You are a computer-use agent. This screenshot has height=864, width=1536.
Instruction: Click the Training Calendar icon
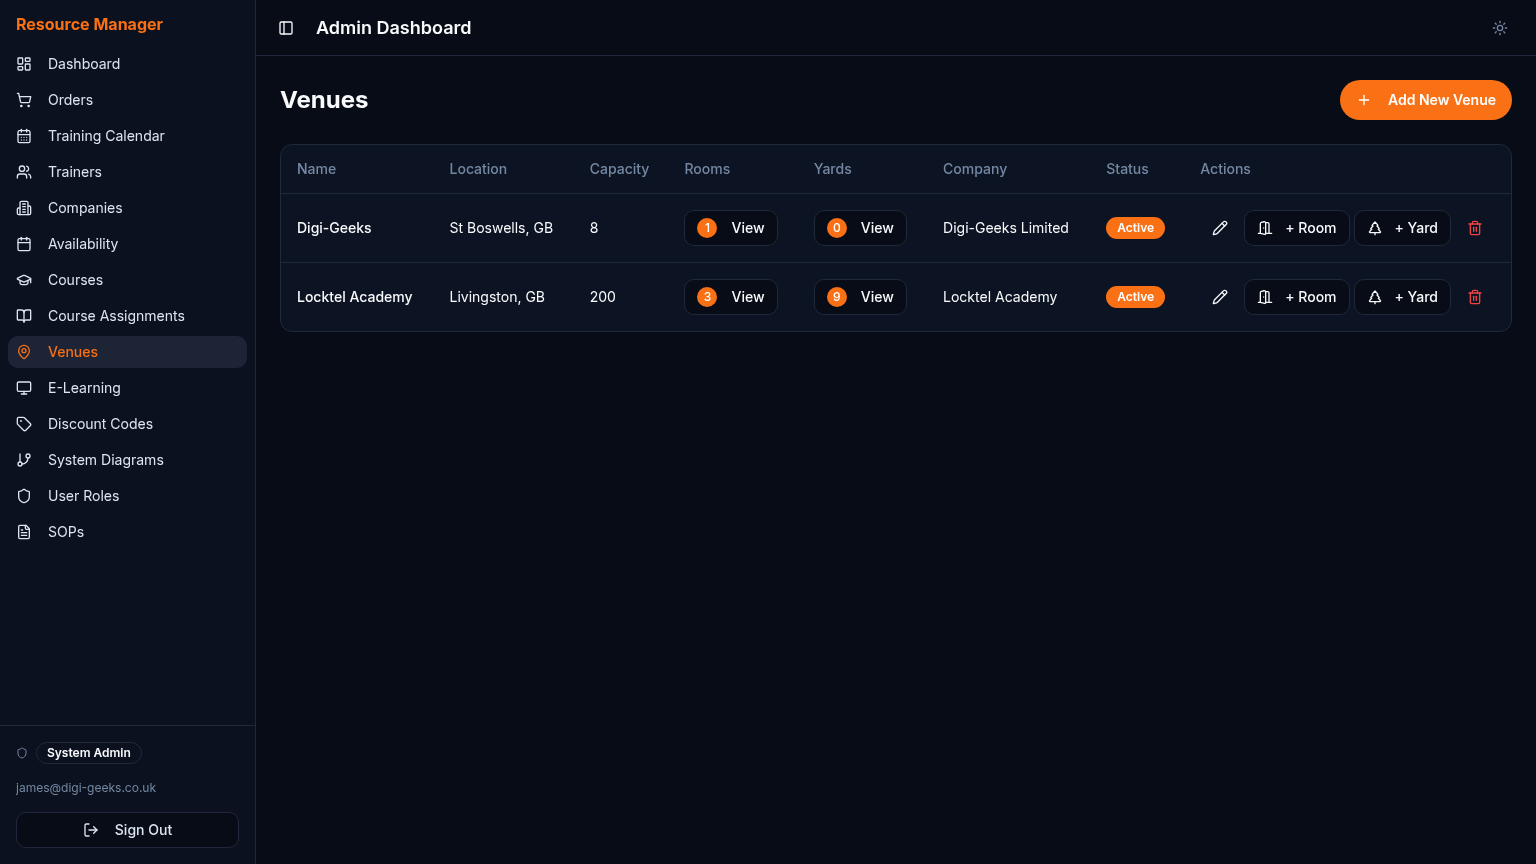pos(24,136)
